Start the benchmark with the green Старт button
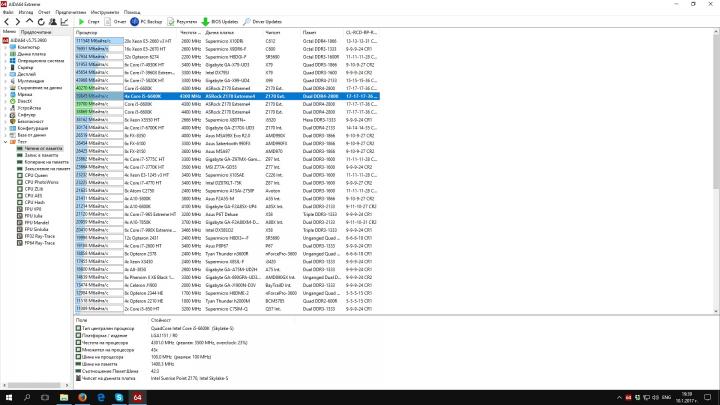The width and height of the screenshot is (720, 405). 89,22
